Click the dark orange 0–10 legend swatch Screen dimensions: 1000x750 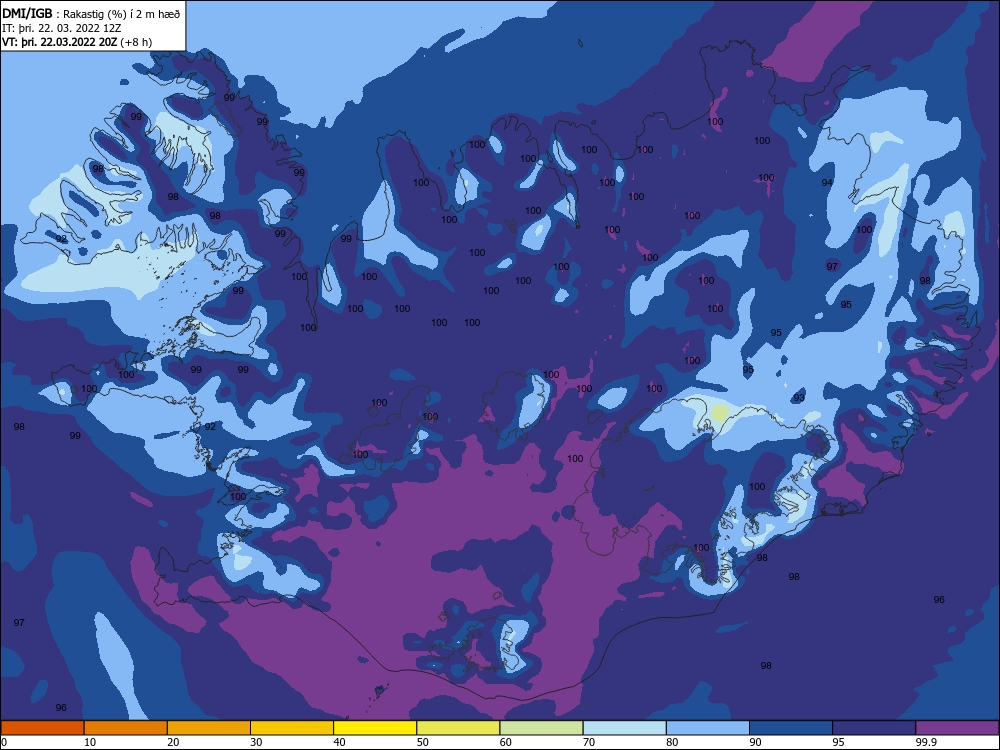(42, 728)
